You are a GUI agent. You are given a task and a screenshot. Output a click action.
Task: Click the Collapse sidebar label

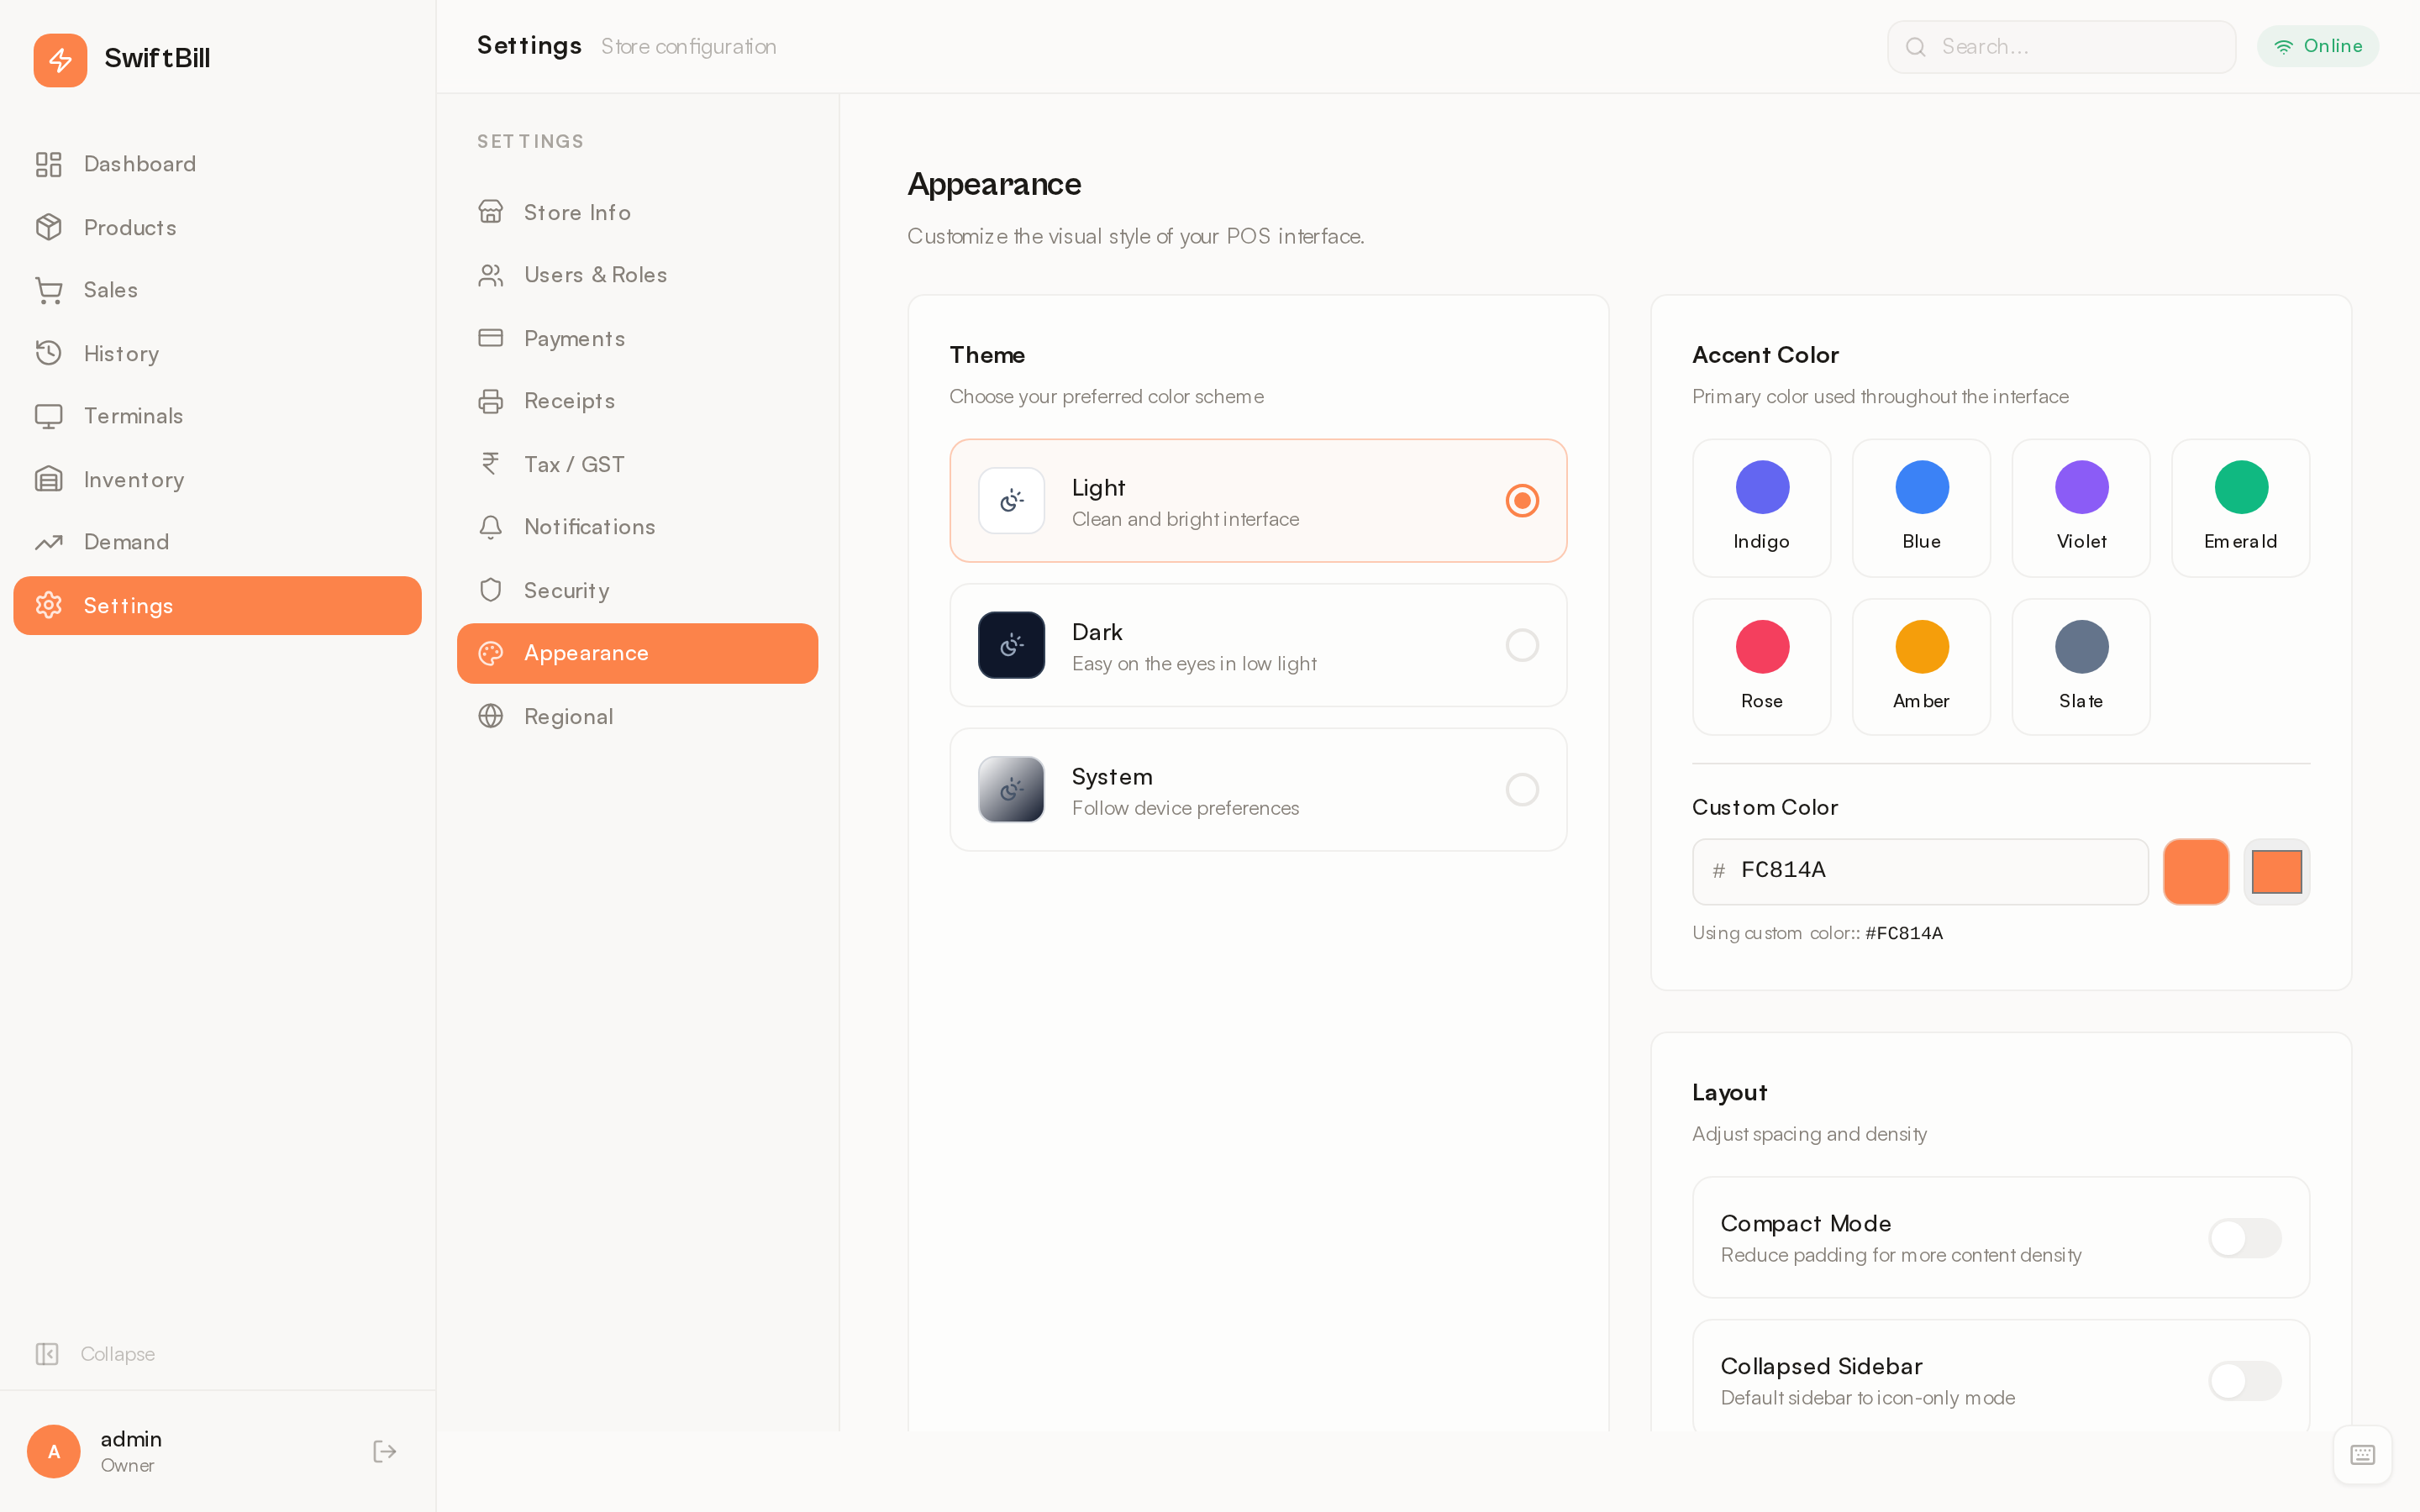[x=118, y=1354]
